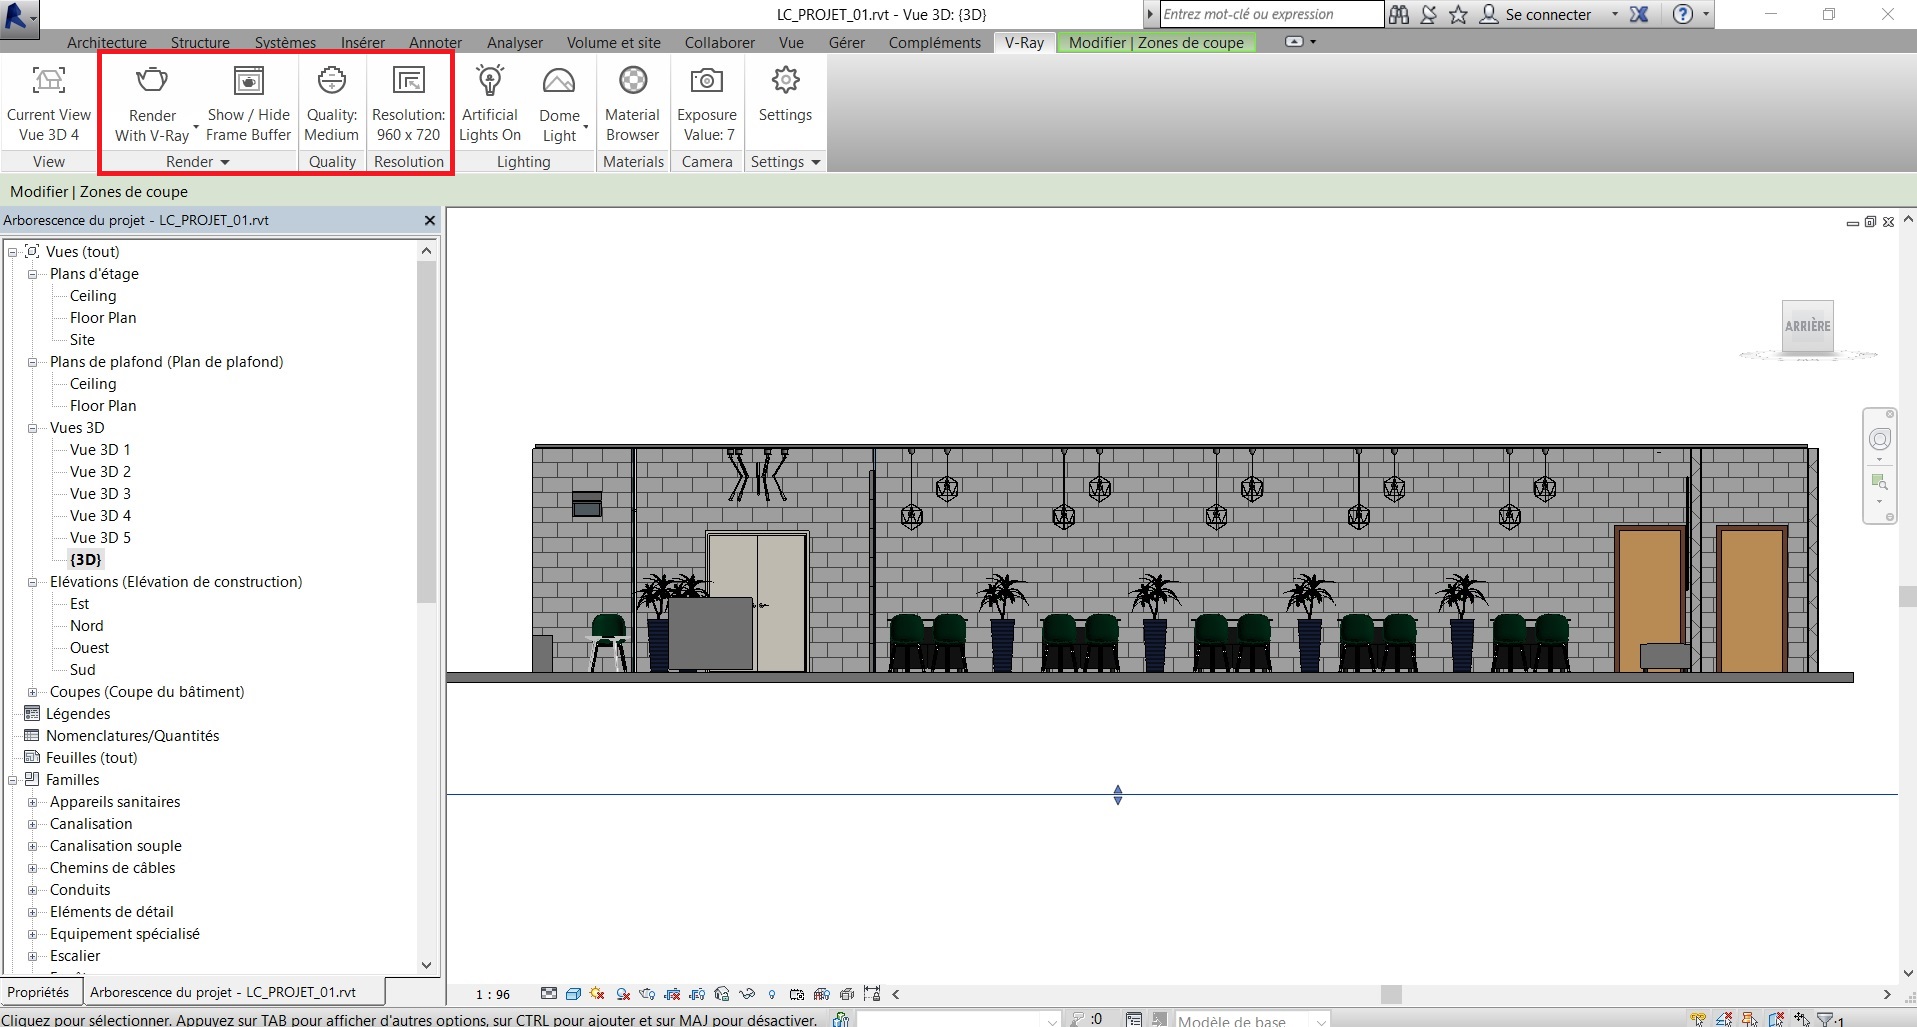Screen dimensions: 1917x1027
Task: Collapse the Vues 3D branch
Action: point(33,428)
